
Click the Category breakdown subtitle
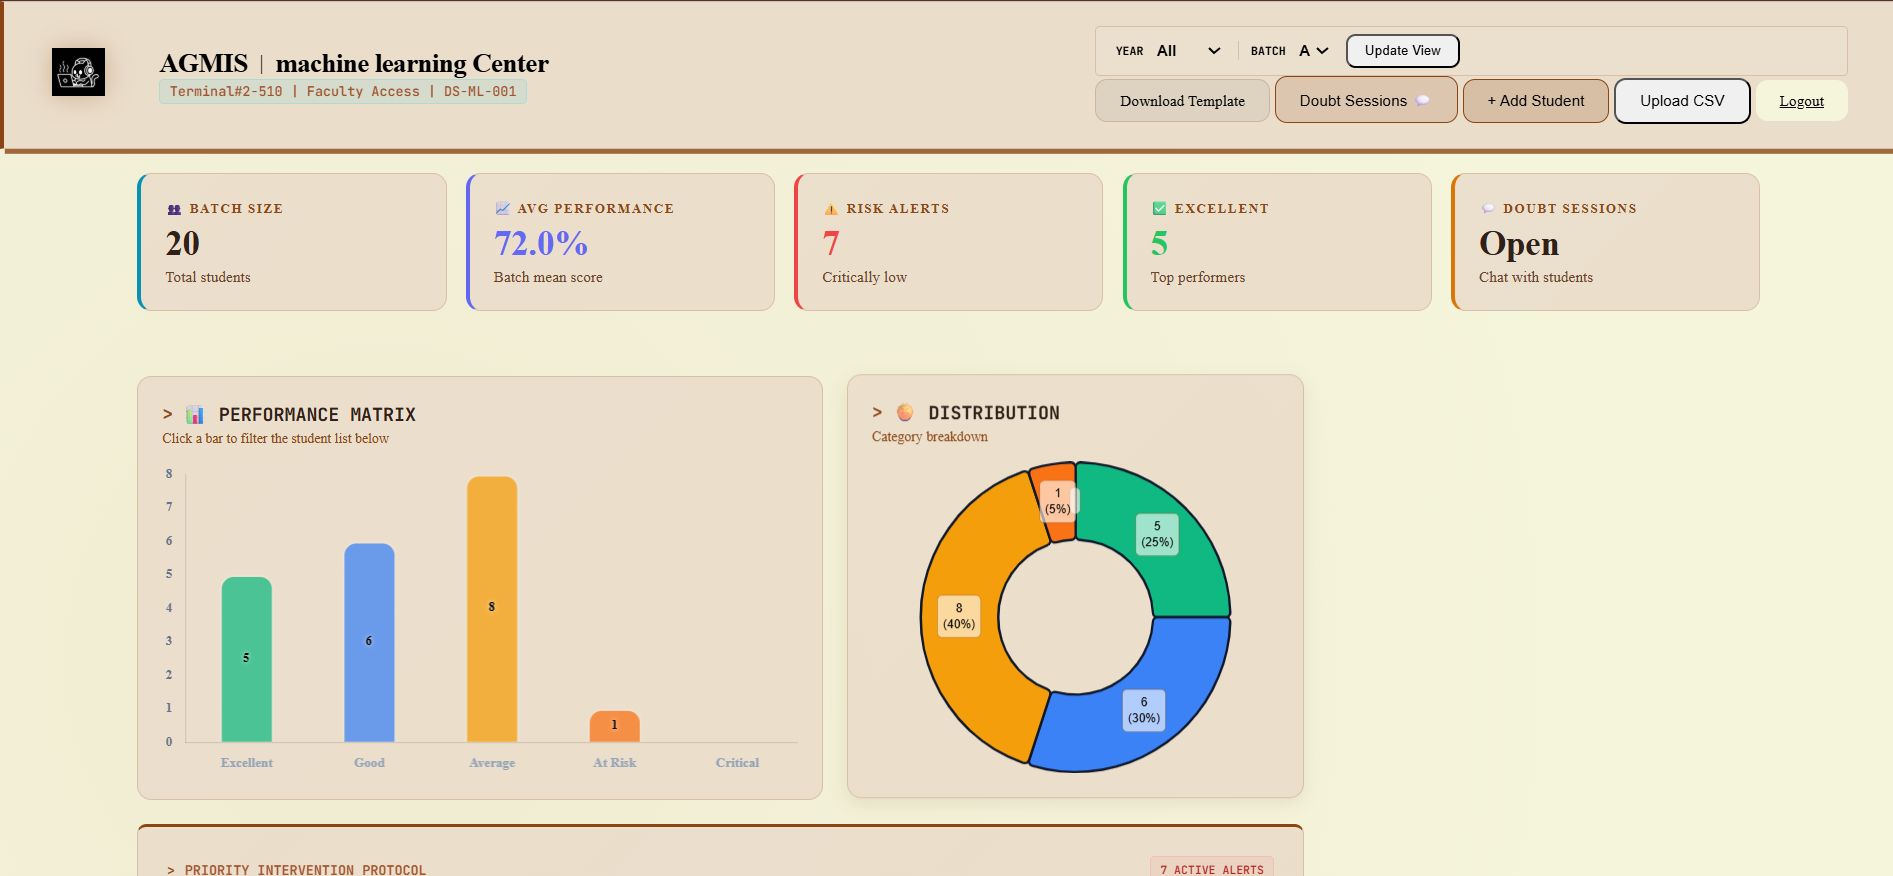click(929, 437)
